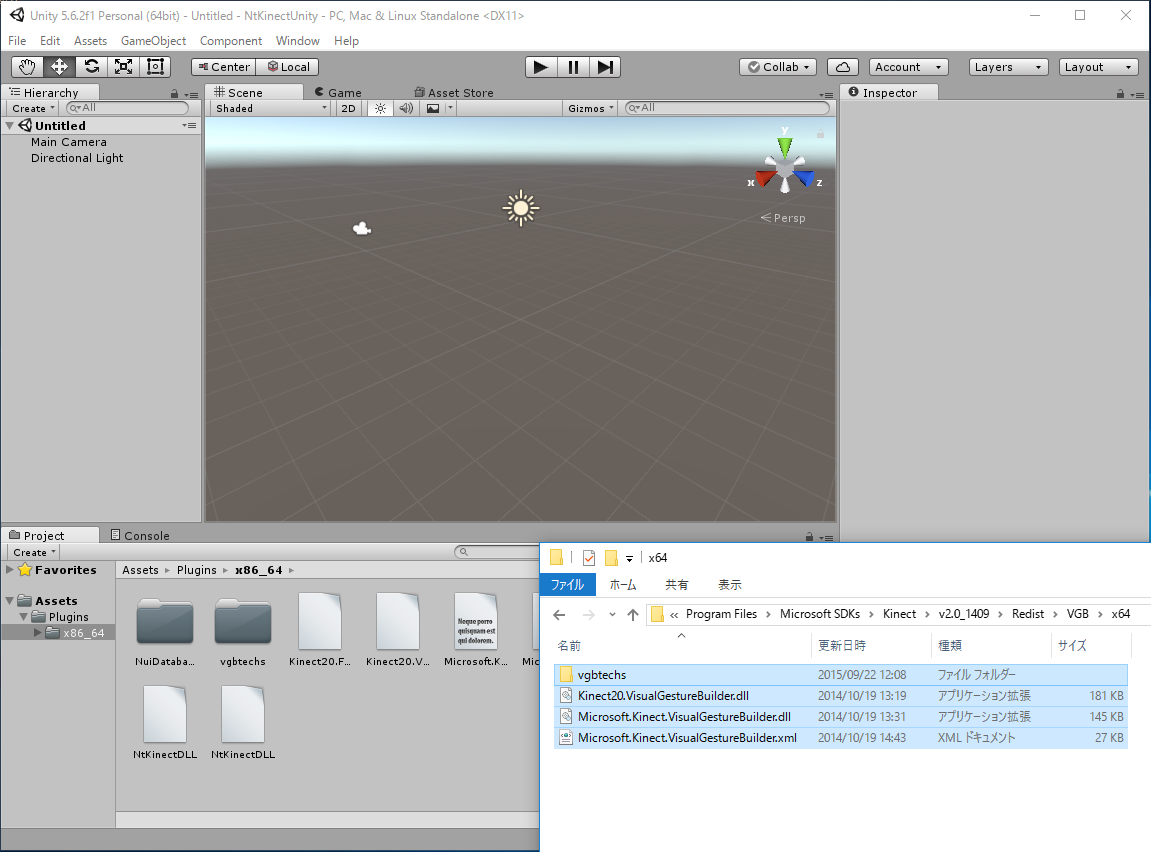This screenshot has height=852, width=1151.
Task: Open the GameObject menu
Action: 153,41
